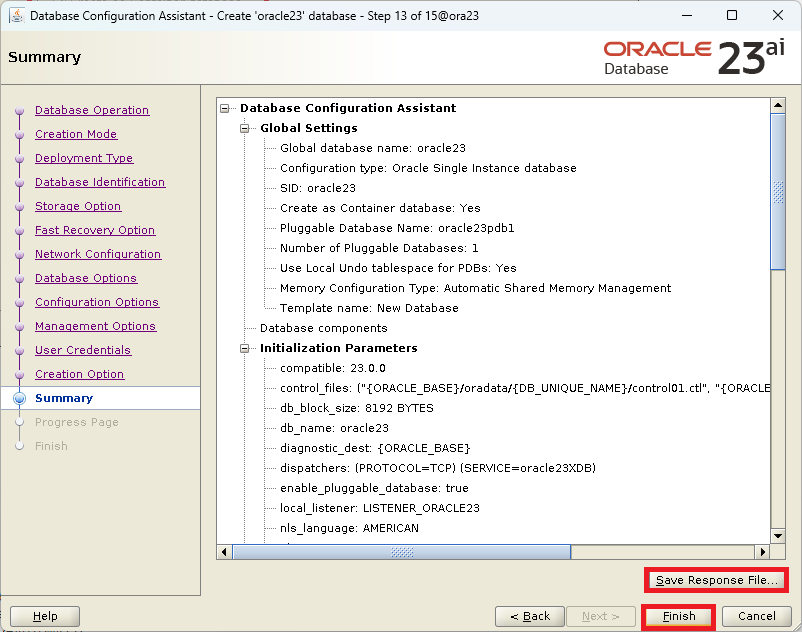Select 'Global database name: oracle23' row

tap(373, 148)
